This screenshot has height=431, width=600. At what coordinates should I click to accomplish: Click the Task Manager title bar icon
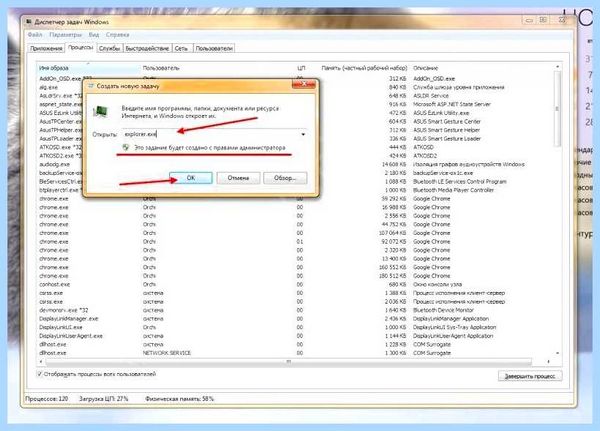click(29, 22)
